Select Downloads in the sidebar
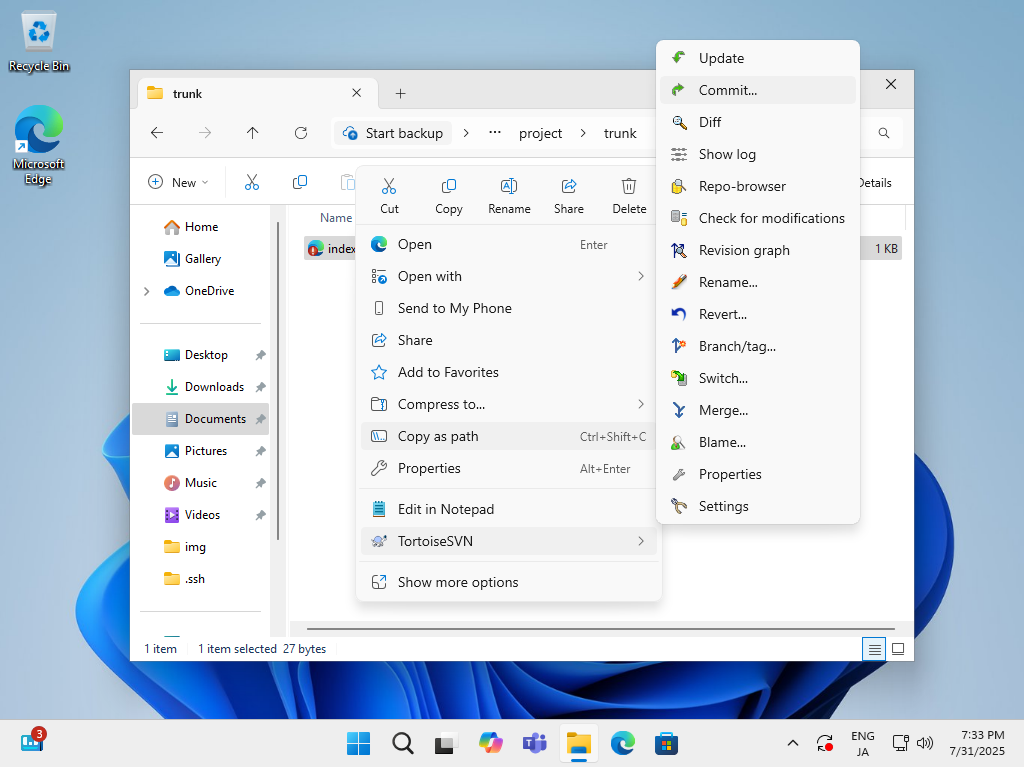1024x767 pixels. click(201, 387)
